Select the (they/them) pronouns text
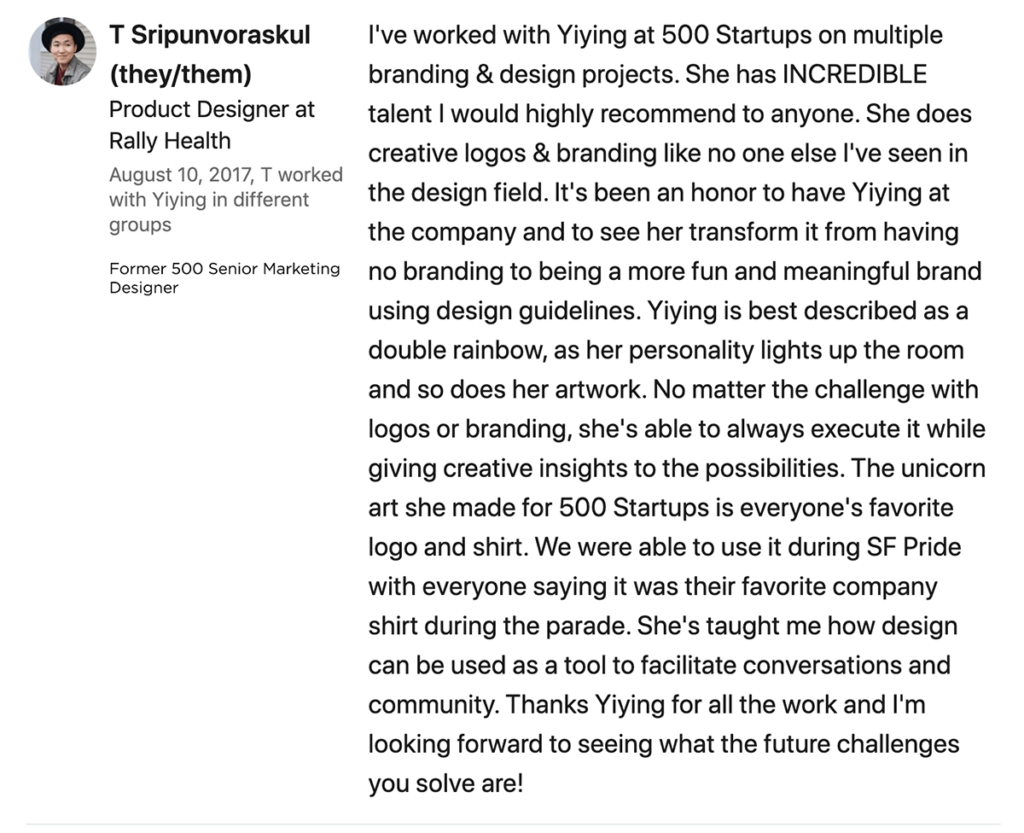This screenshot has height=833, width=1024. pos(180,74)
